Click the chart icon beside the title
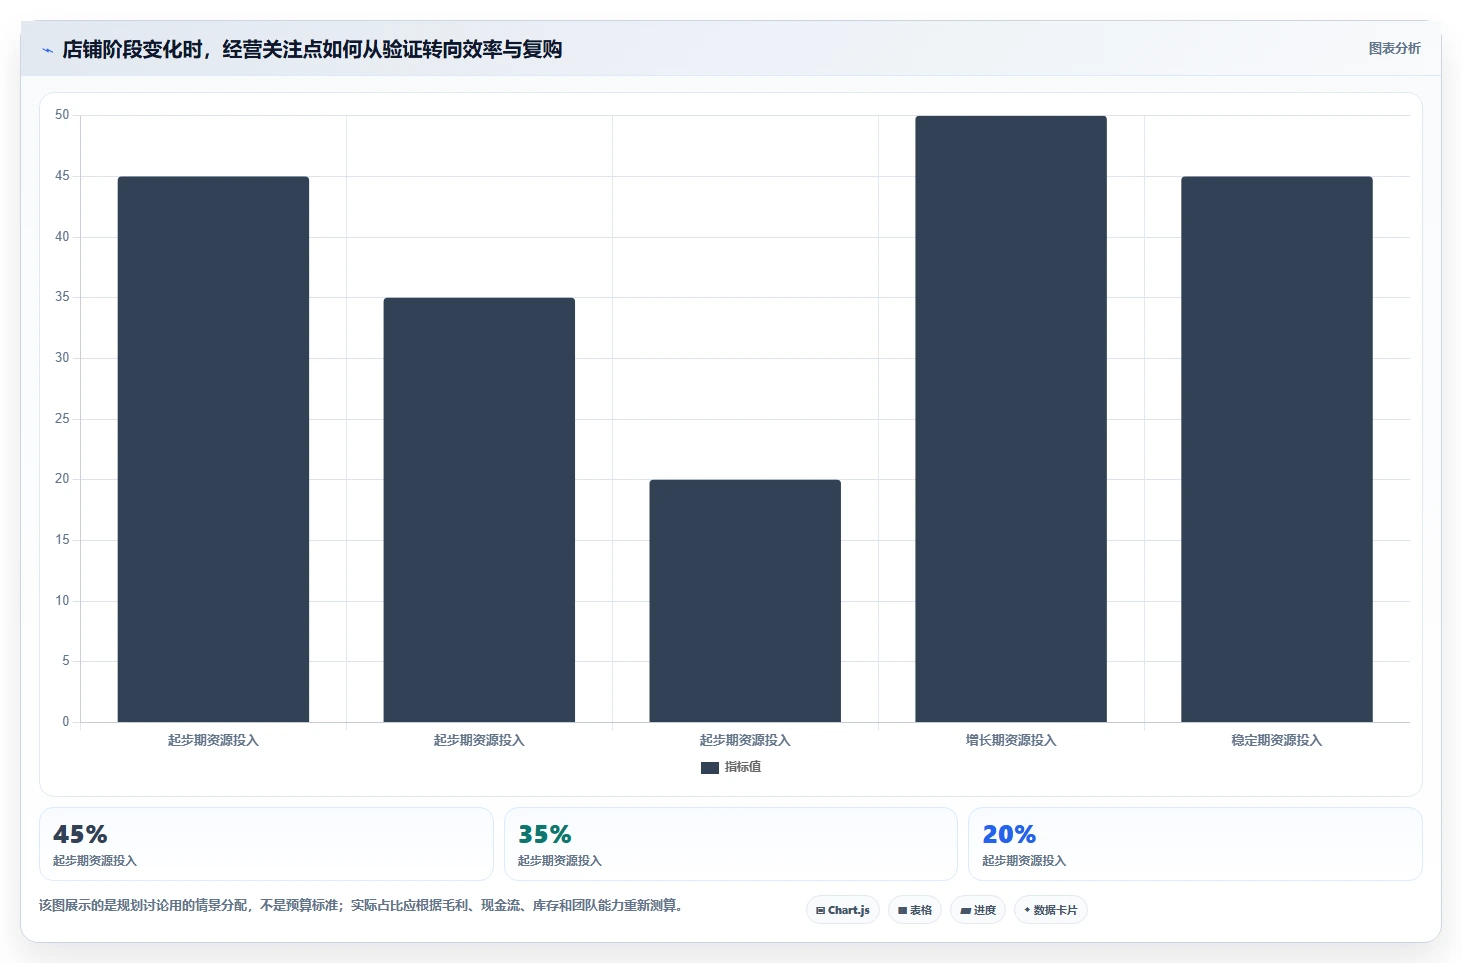1462x963 pixels. coord(47,50)
